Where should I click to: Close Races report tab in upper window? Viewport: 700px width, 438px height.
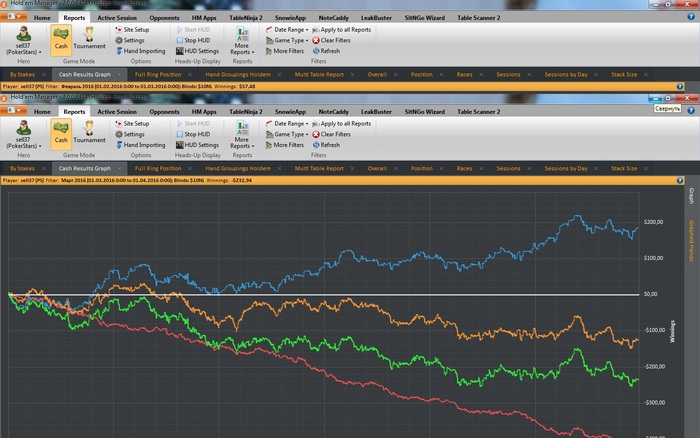coord(481,75)
